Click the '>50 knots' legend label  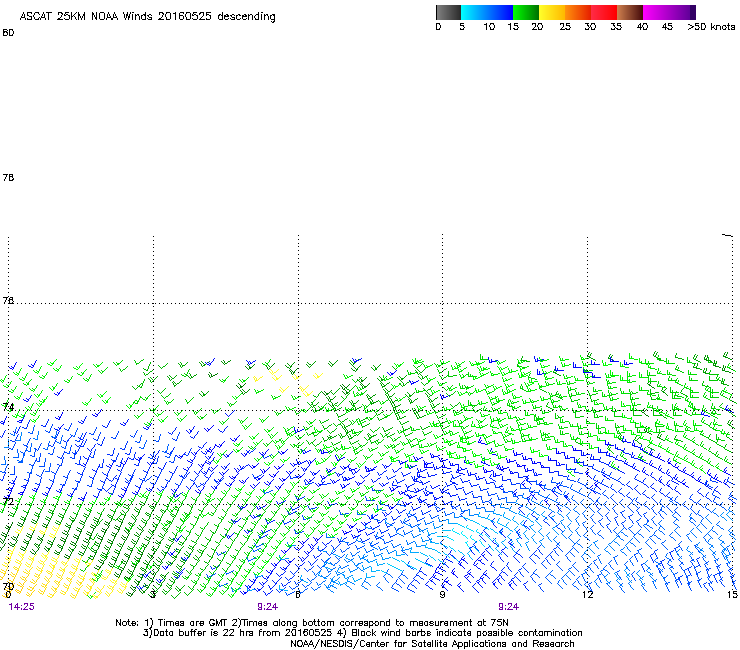click(x=711, y=27)
